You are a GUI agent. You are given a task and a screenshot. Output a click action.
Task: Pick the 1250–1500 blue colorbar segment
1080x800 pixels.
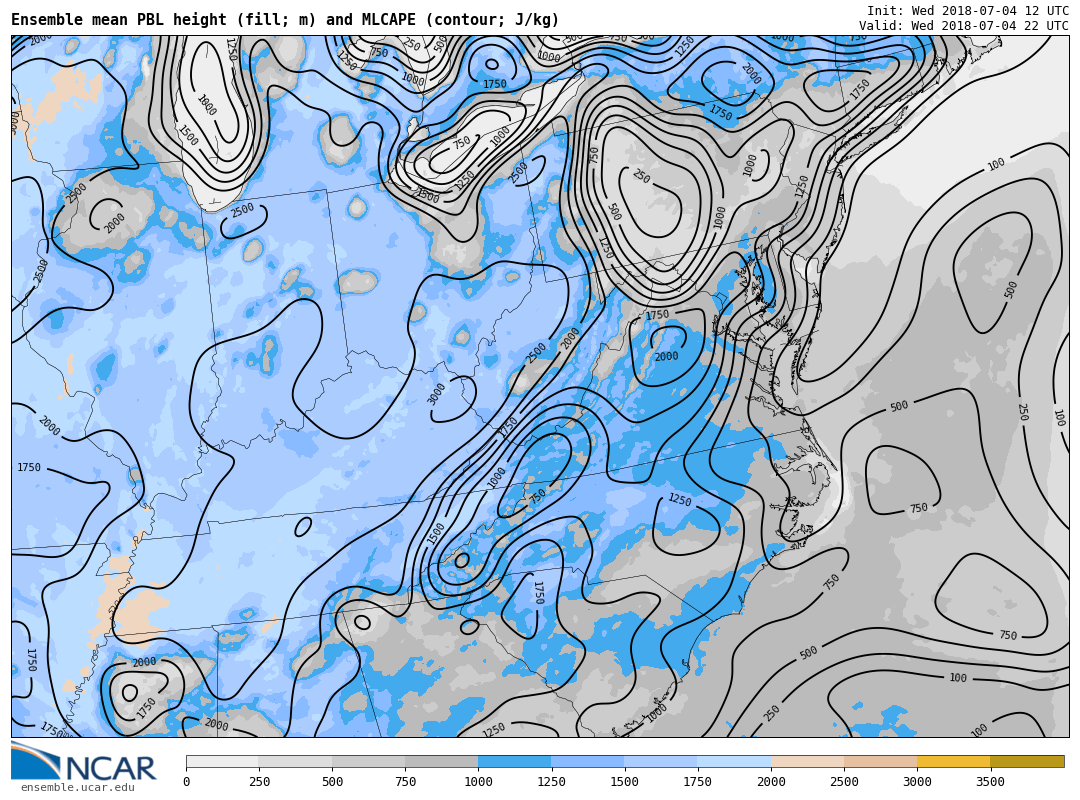[588, 761]
